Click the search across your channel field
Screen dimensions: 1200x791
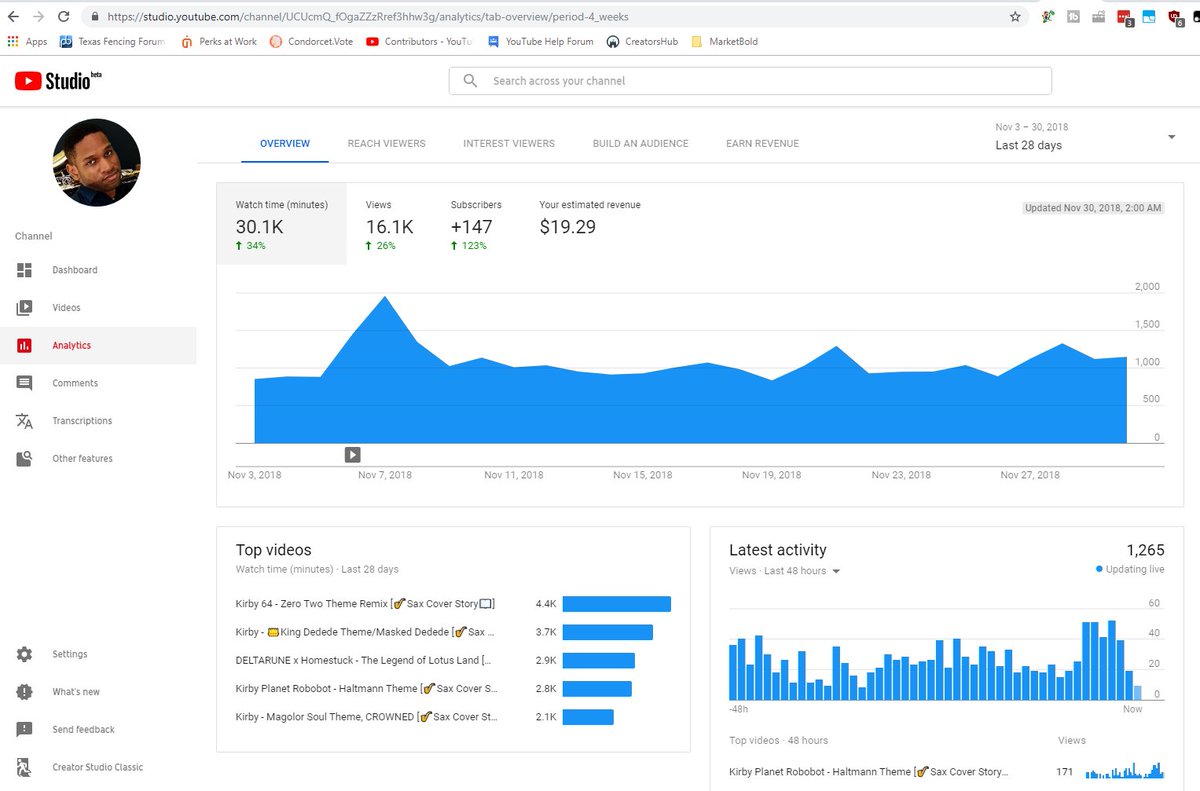750,81
